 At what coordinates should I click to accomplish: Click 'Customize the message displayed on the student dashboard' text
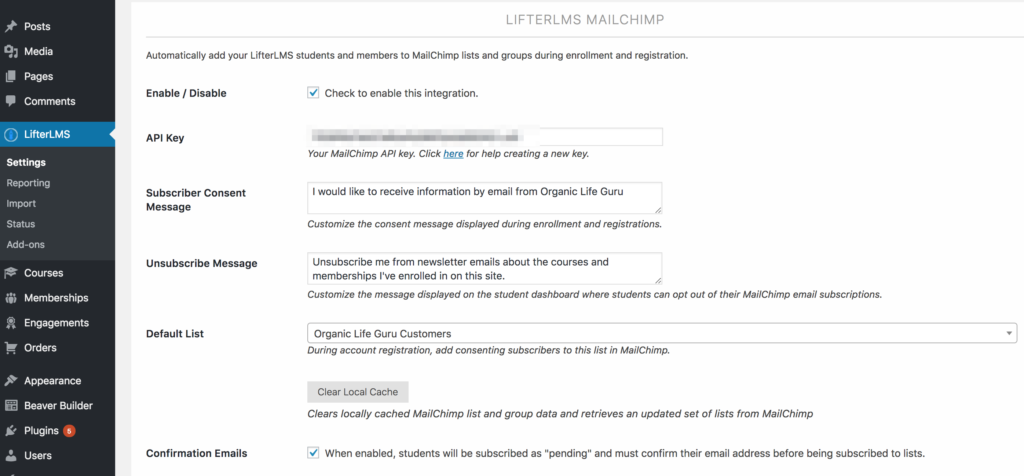pos(595,294)
